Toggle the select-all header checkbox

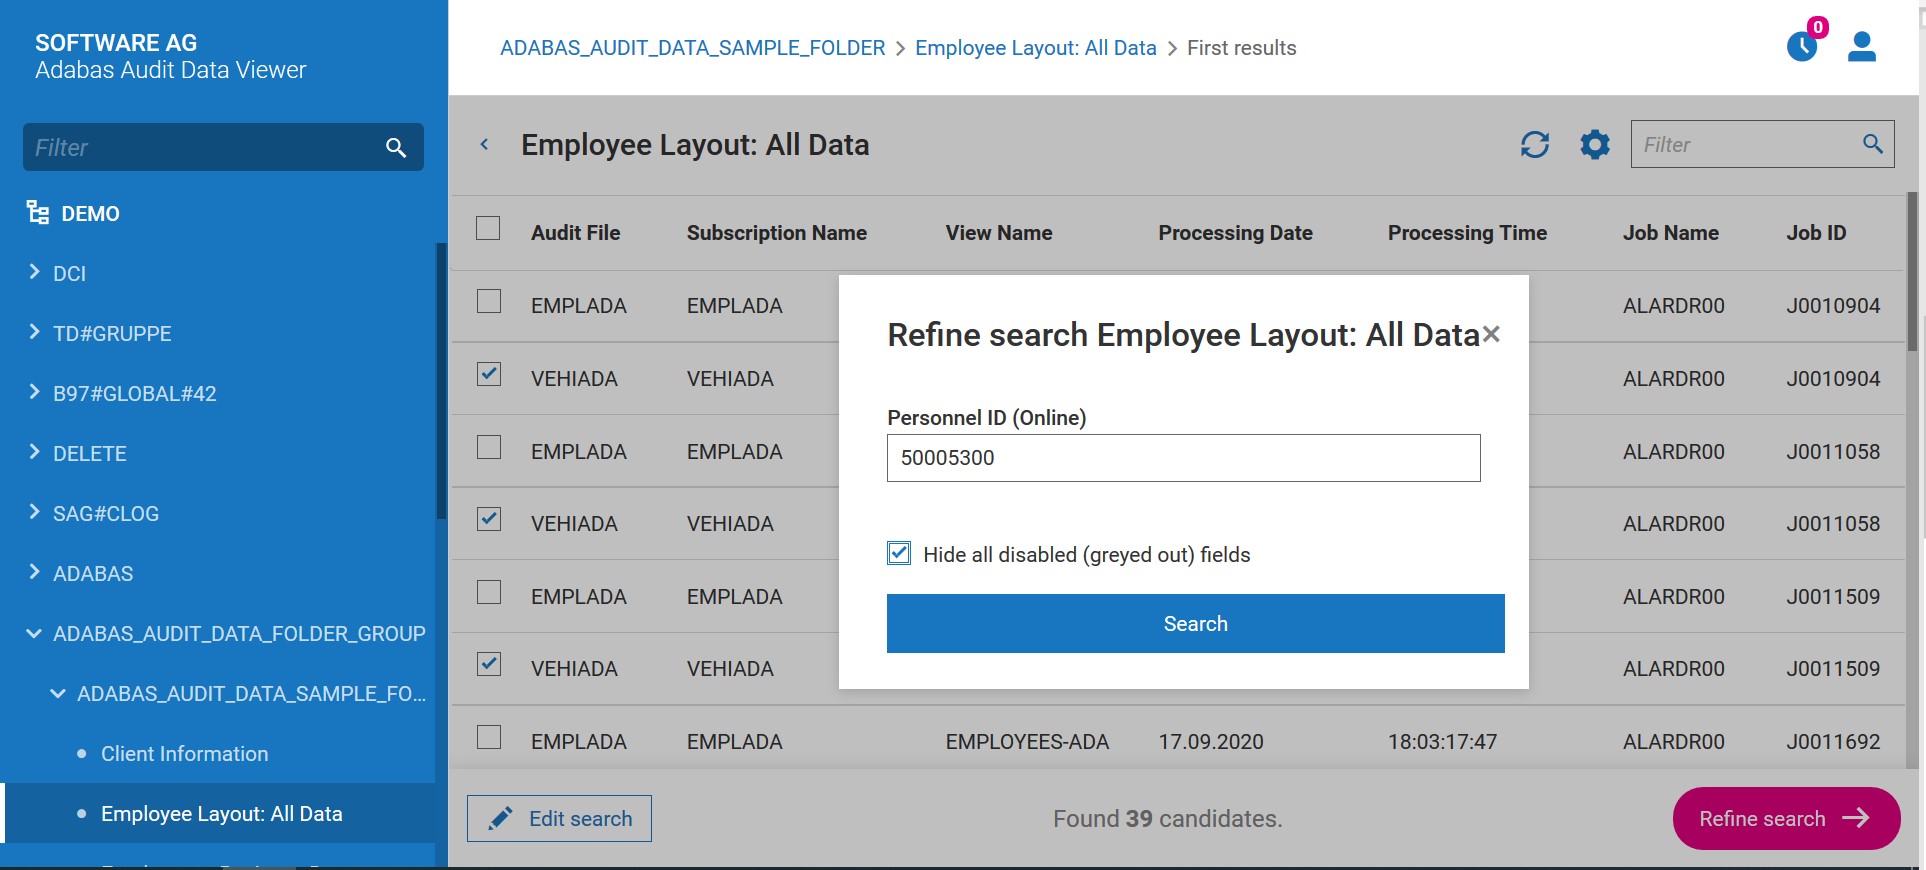[x=488, y=228]
